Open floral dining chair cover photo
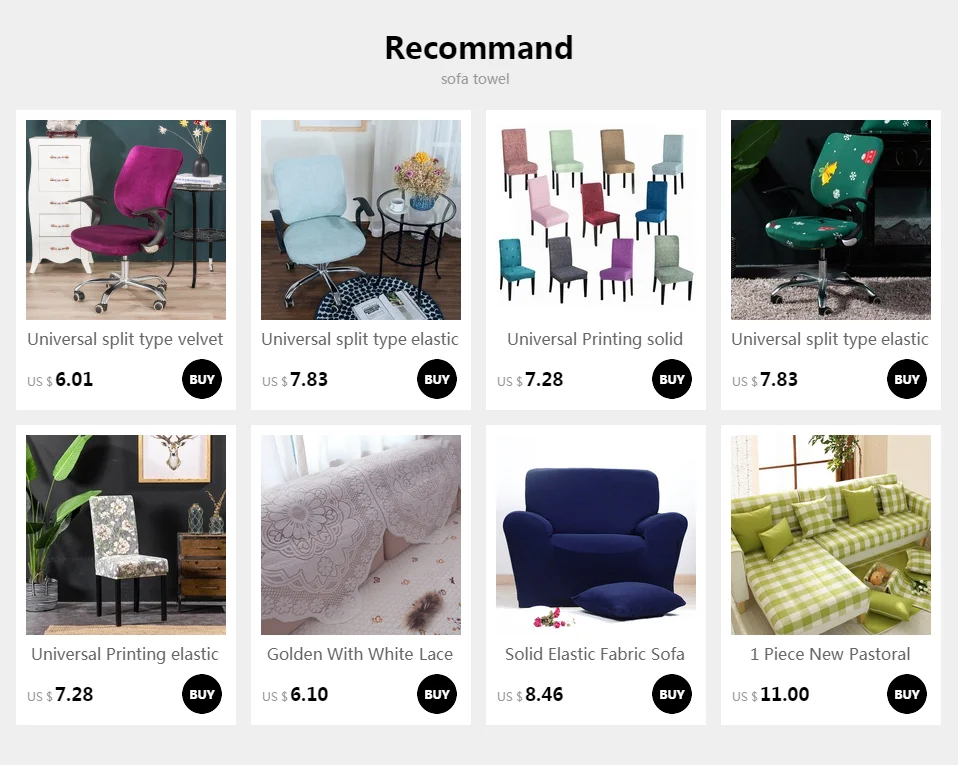The width and height of the screenshot is (958, 765). tap(126, 535)
